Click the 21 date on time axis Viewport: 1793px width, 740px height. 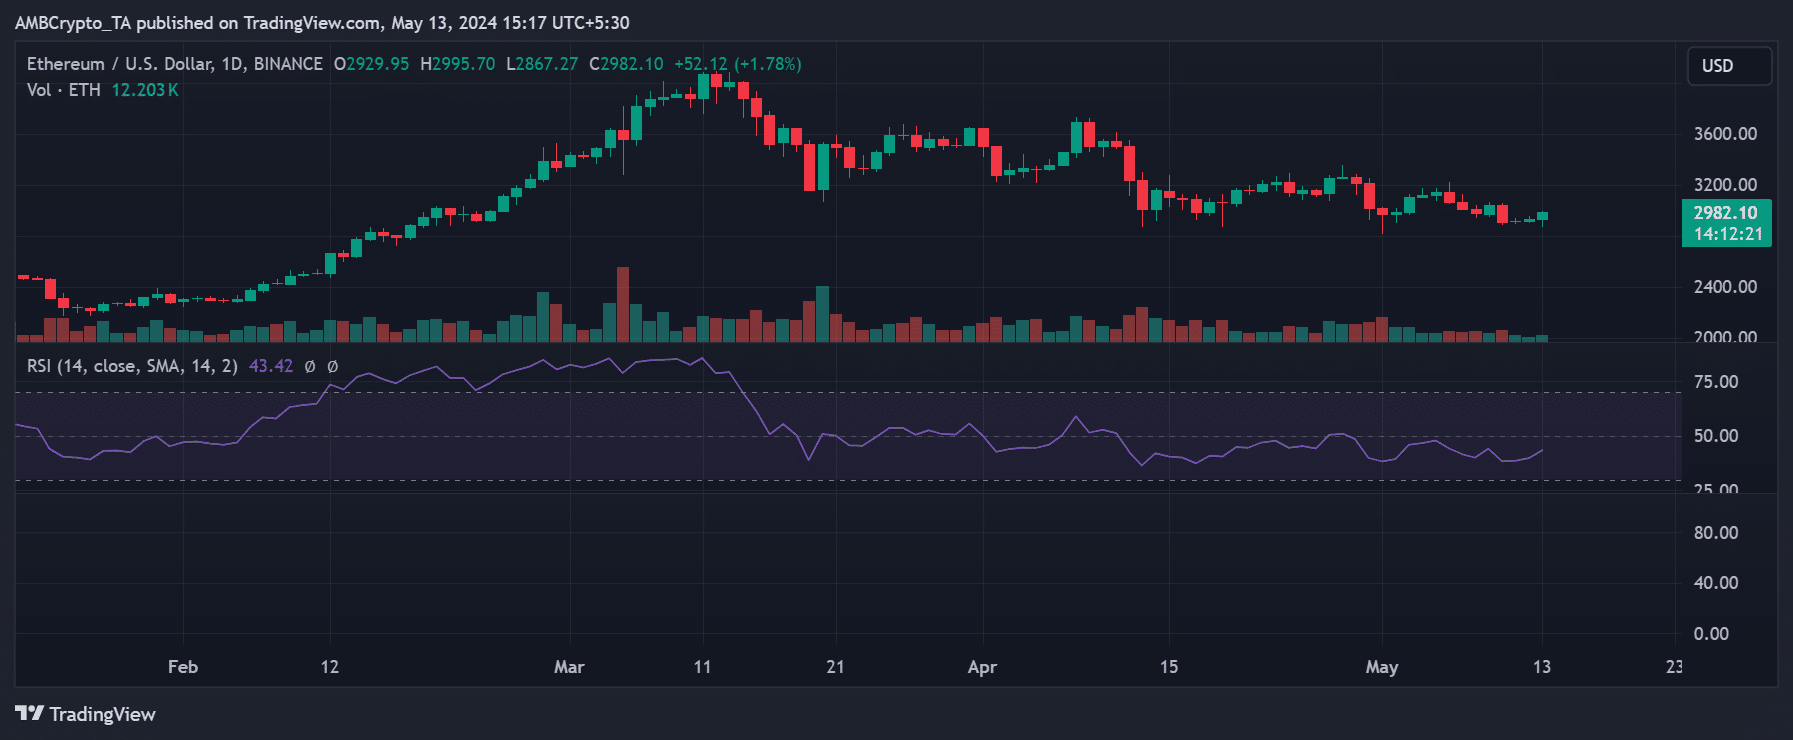835,667
